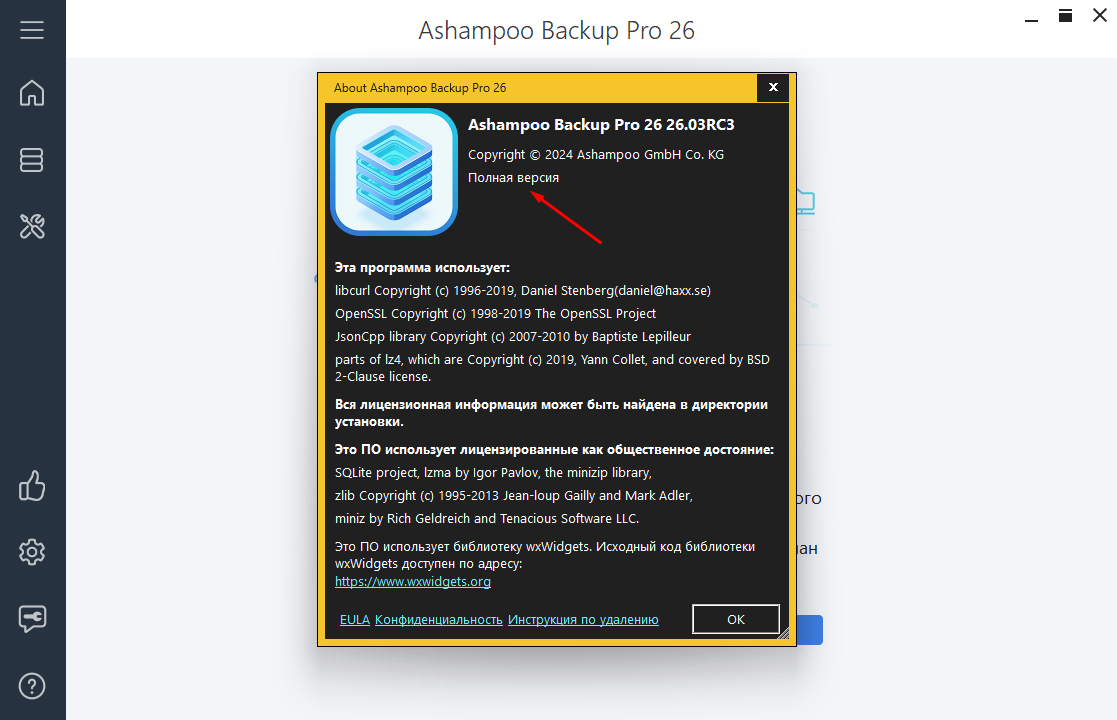Click OK in the About dialog
This screenshot has height=720, width=1117.
(736, 619)
